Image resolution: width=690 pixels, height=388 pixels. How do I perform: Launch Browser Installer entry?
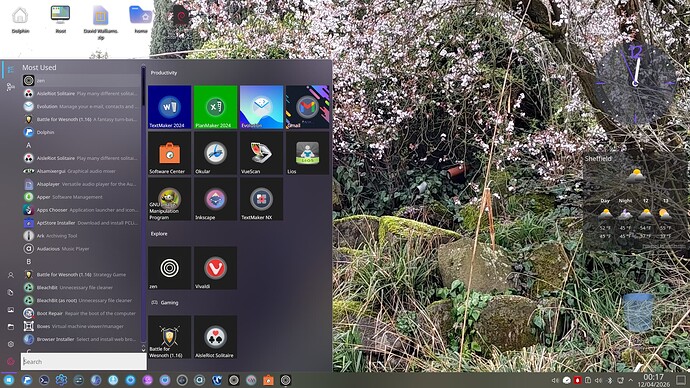pyautogui.click(x=81, y=339)
